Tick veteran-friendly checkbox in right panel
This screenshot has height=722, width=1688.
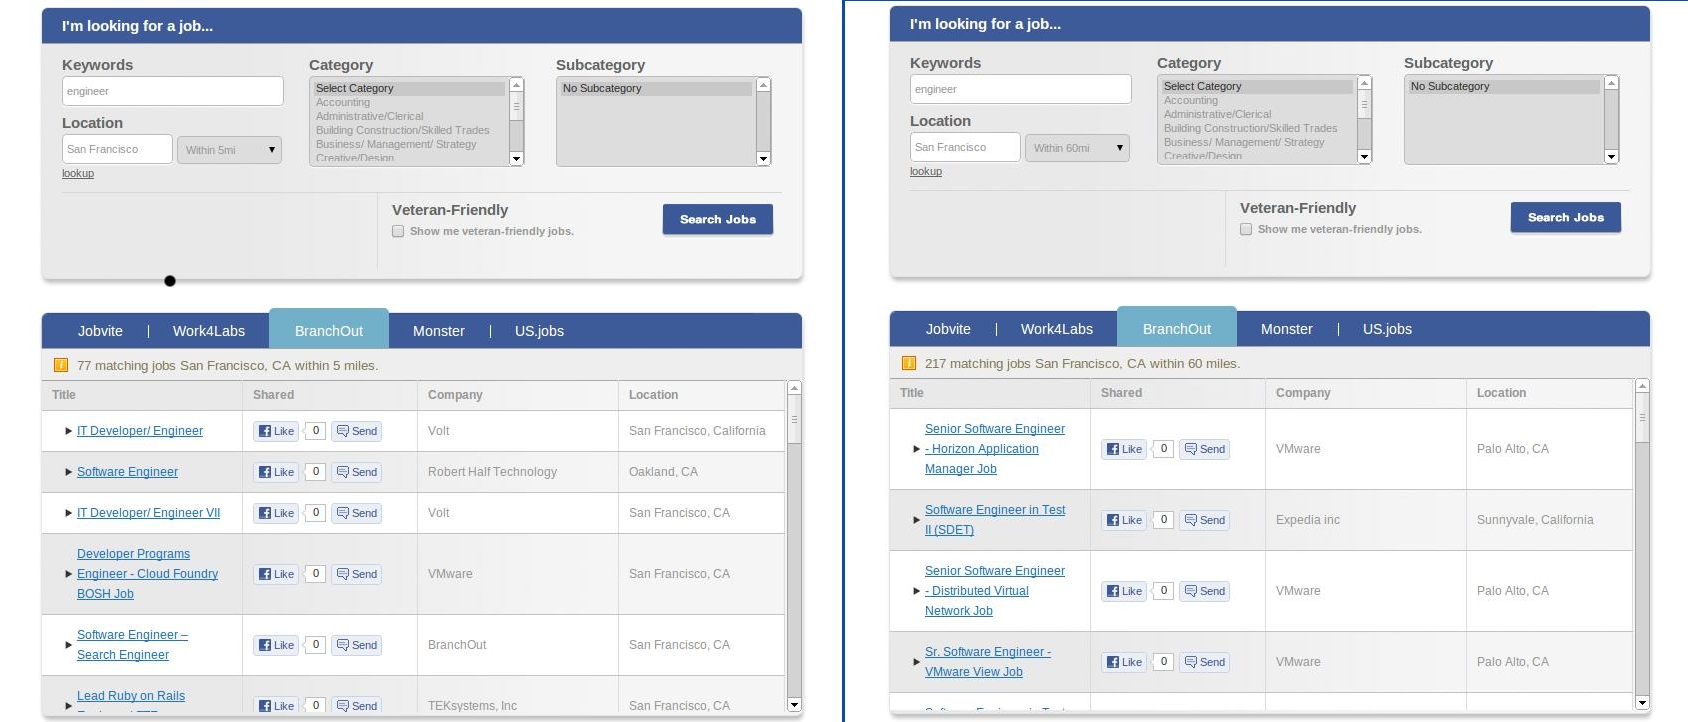coord(1246,229)
